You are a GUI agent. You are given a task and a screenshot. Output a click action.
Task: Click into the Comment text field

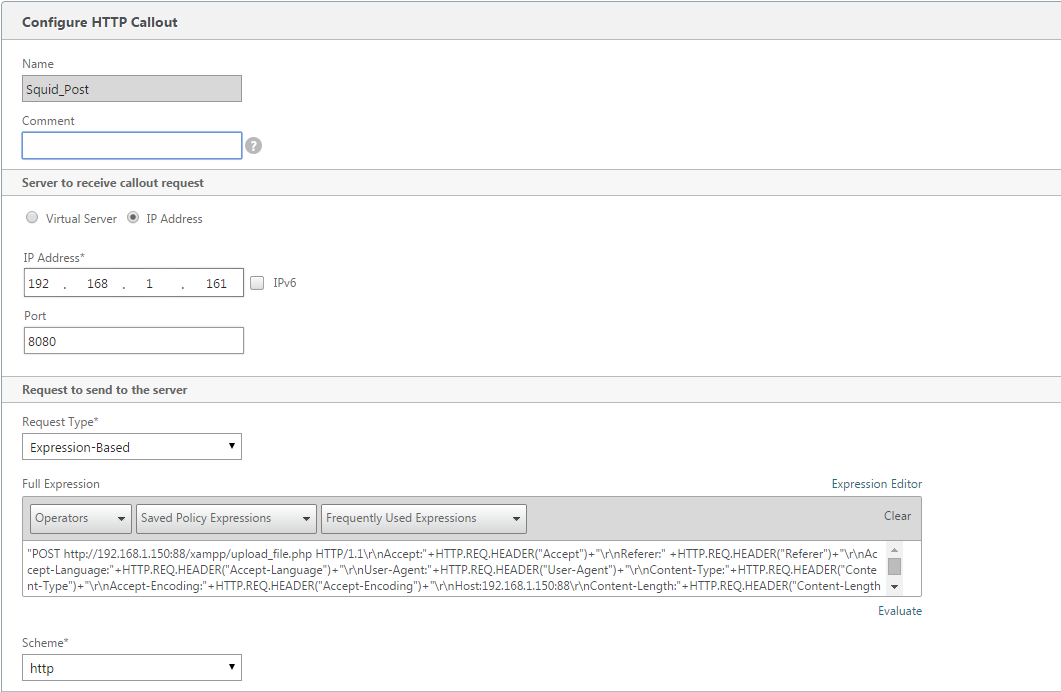[132, 146]
